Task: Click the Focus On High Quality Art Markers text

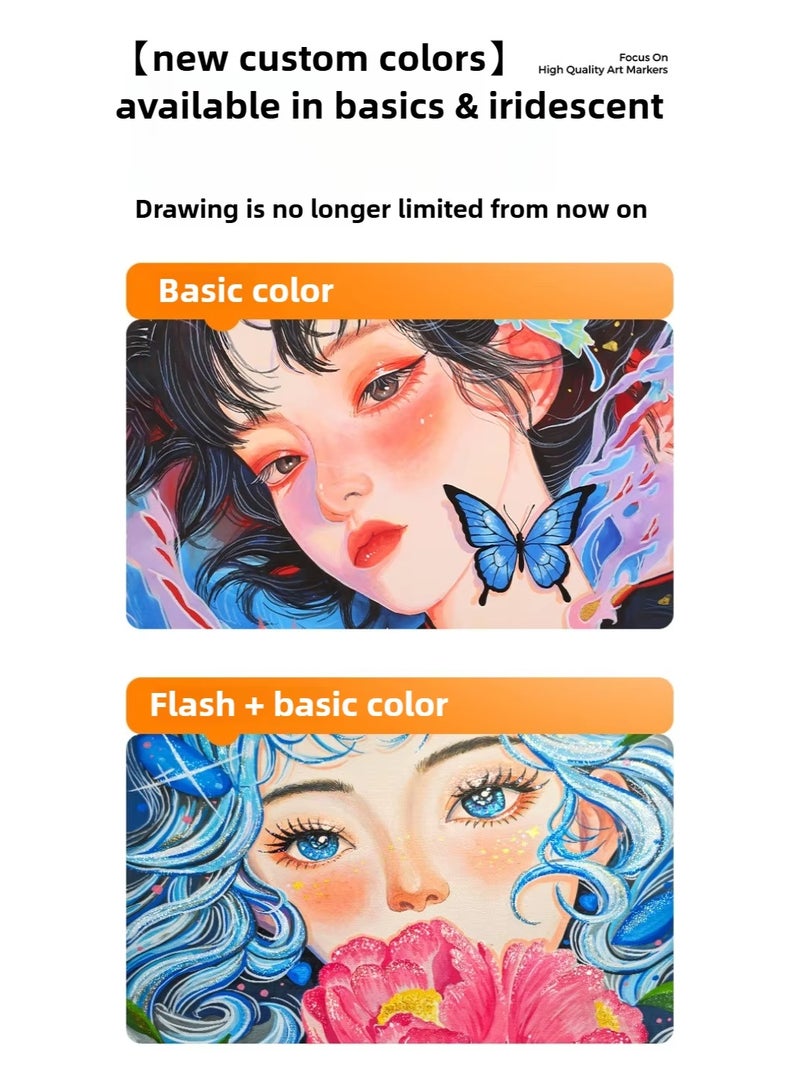Action: tap(603, 63)
